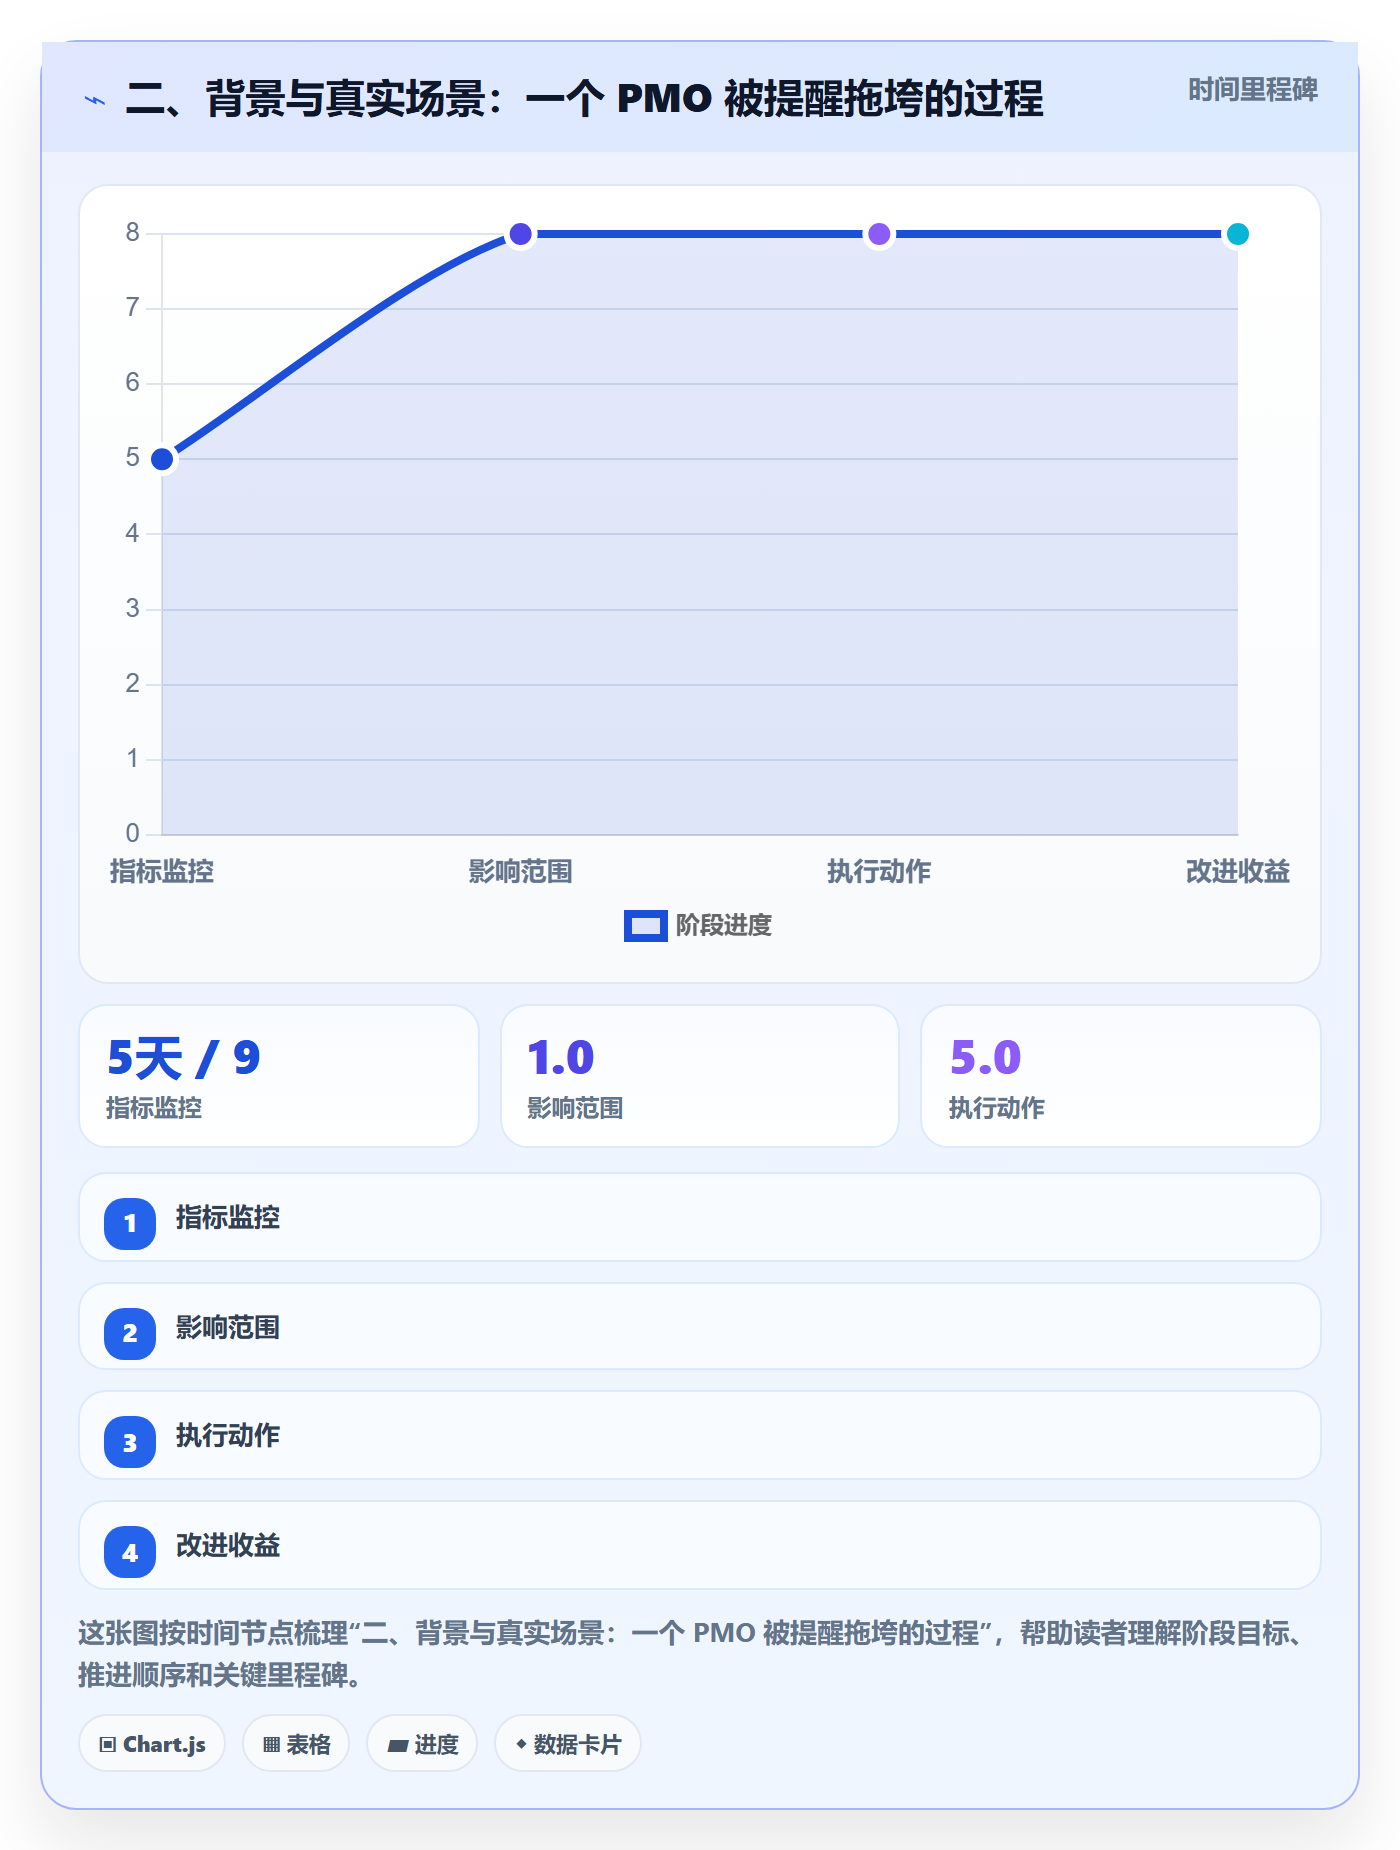Click the 影响范围 data point on the chart
The width and height of the screenshot is (1400, 1850).
click(x=520, y=234)
